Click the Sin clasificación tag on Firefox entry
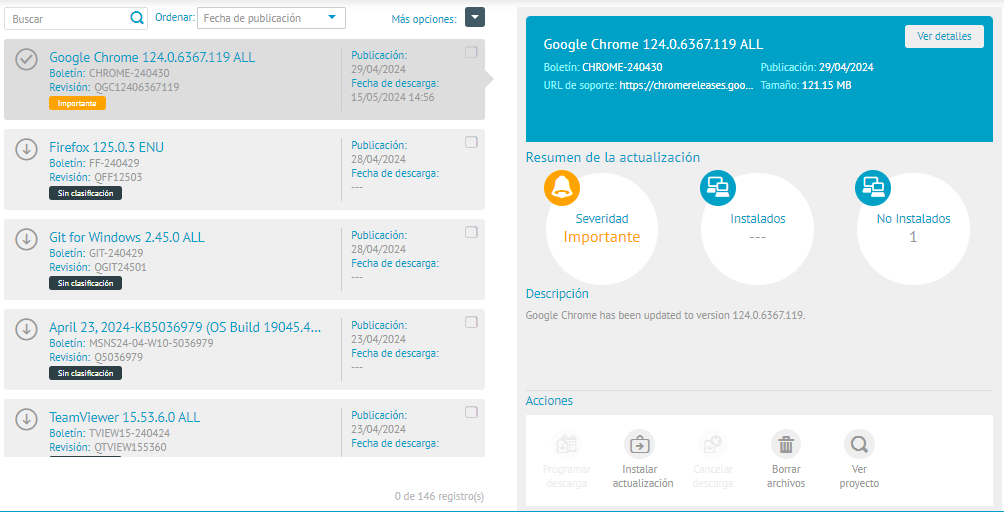The image size is (1004, 512). (x=85, y=193)
